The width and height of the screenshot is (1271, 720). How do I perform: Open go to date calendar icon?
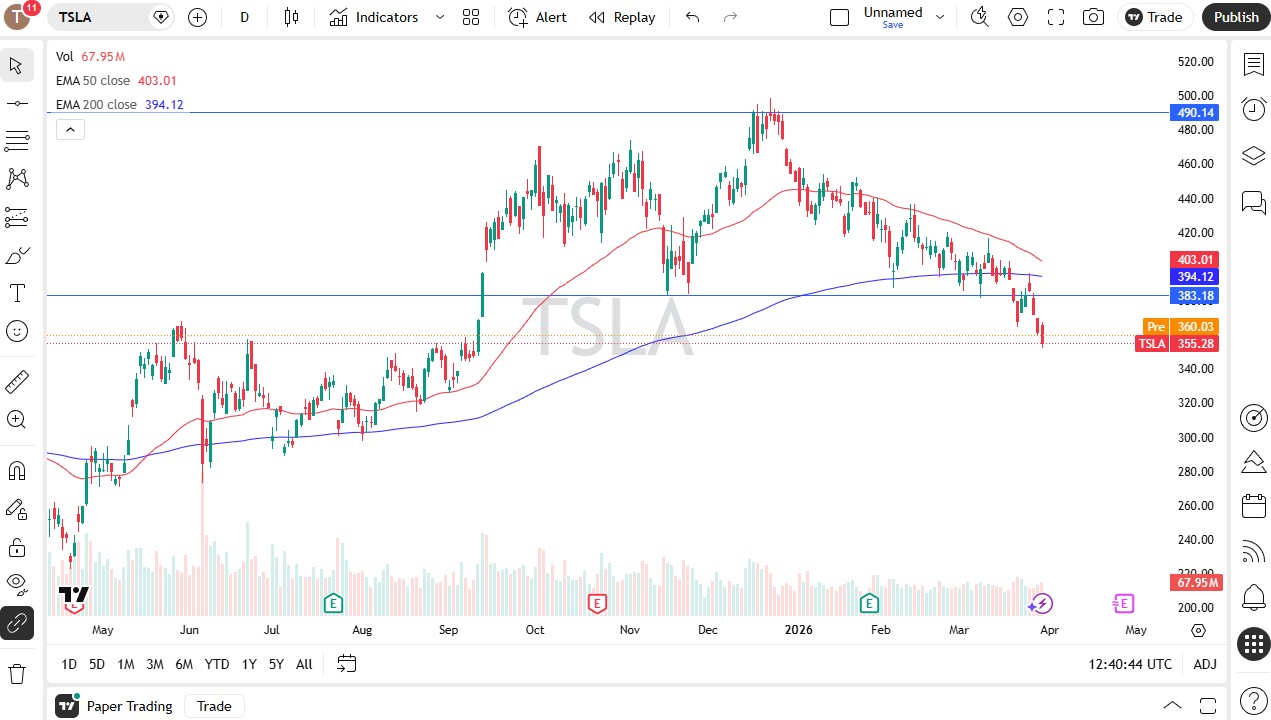(x=347, y=664)
